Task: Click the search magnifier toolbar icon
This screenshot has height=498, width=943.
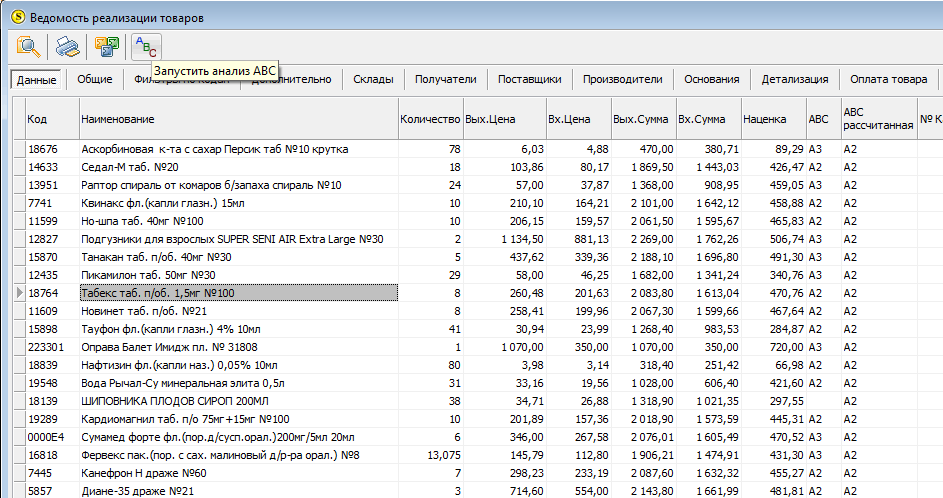Action: [x=28, y=46]
